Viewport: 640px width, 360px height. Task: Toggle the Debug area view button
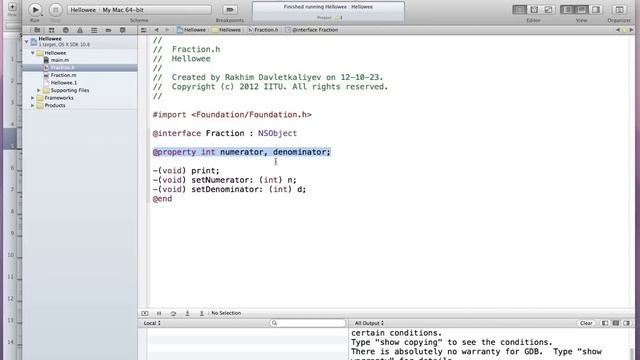click(582, 9)
